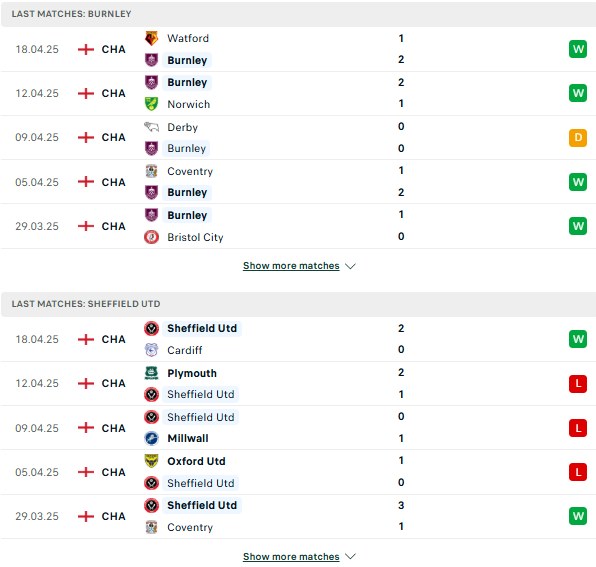Click the Millwall lion crest icon
The height and width of the screenshot is (567, 596).
[151, 438]
